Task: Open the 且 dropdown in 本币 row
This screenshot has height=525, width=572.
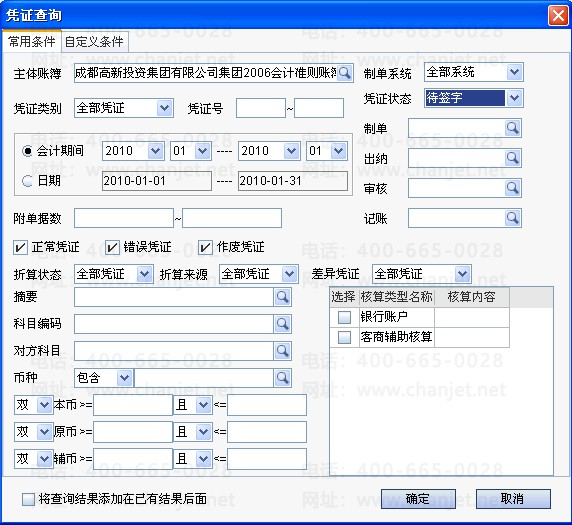Action: click(x=203, y=405)
